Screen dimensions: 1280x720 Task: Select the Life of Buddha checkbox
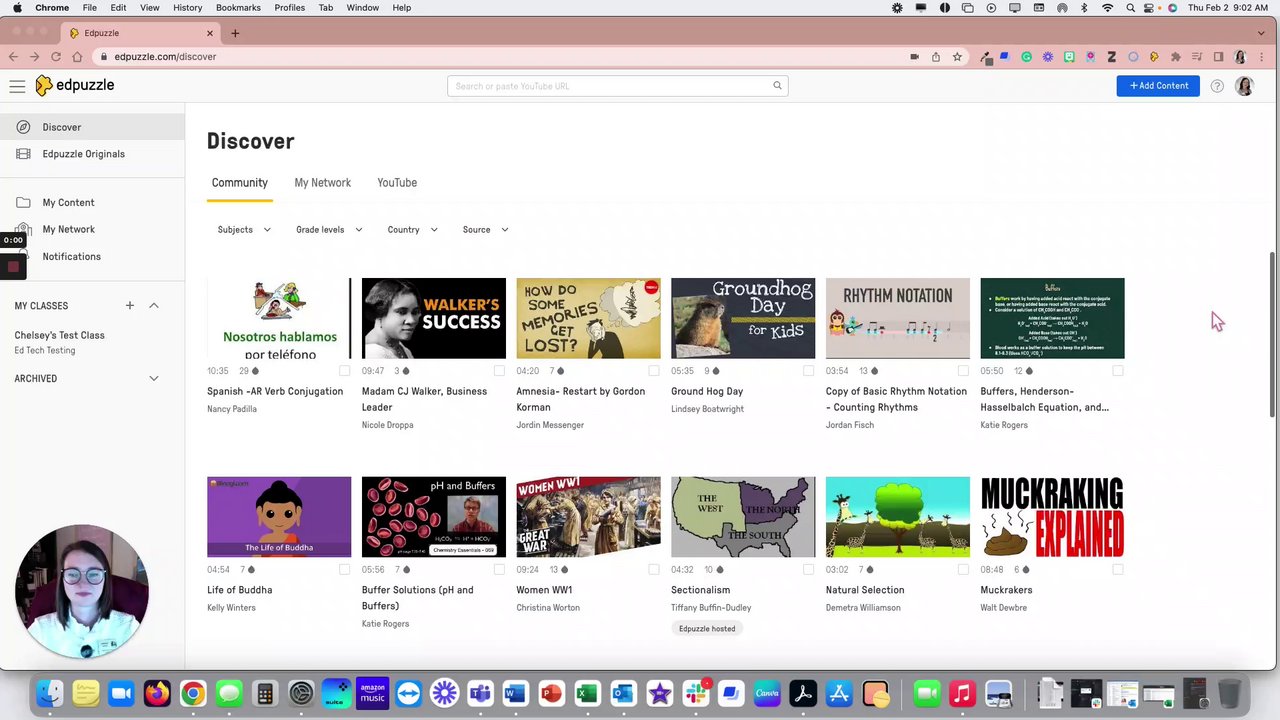click(x=344, y=570)
